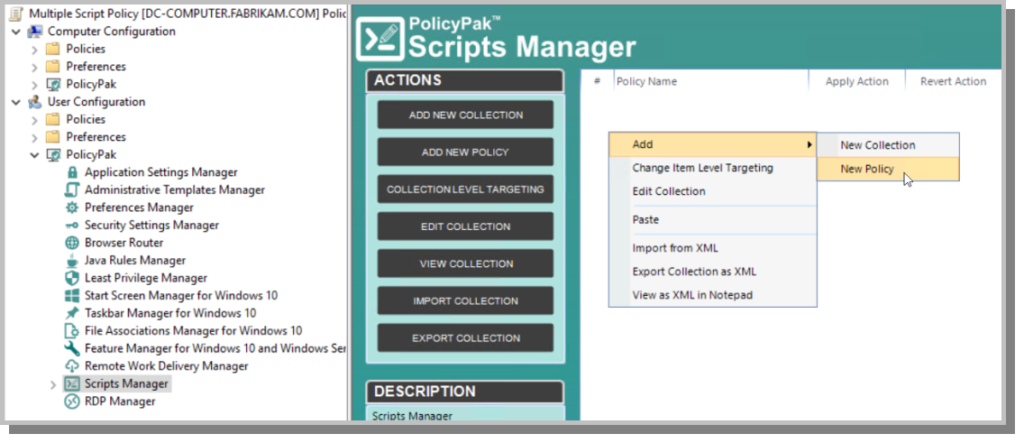This screenshot has width=1024, height=443.
Task: Select the Preferences Manager gear icon
Action: [72, 208]
